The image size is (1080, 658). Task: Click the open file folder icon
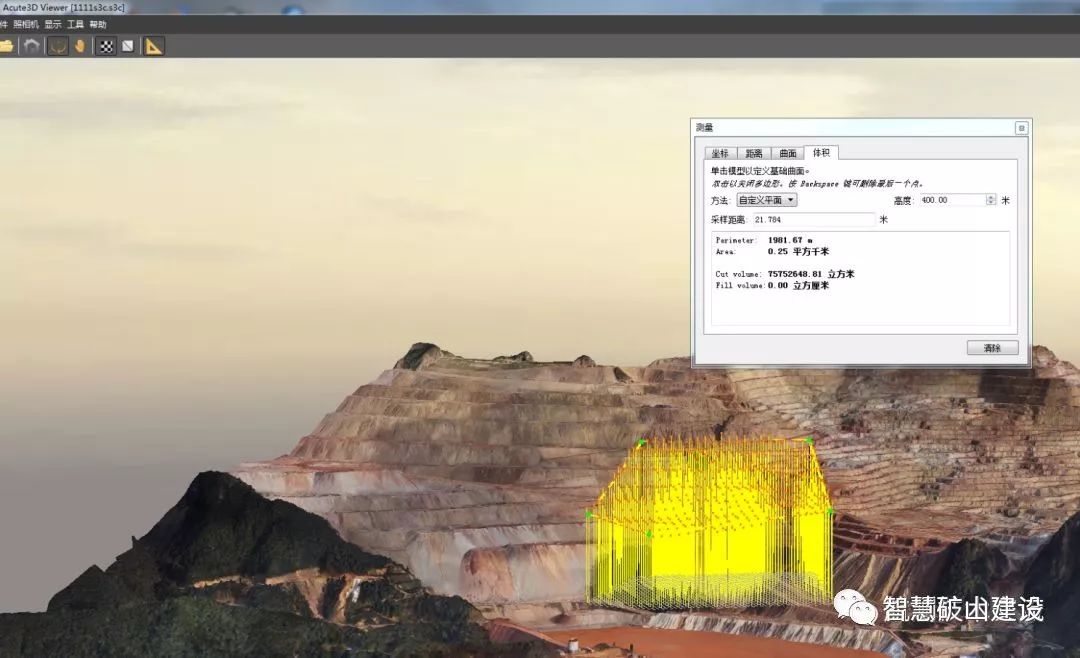6,46
